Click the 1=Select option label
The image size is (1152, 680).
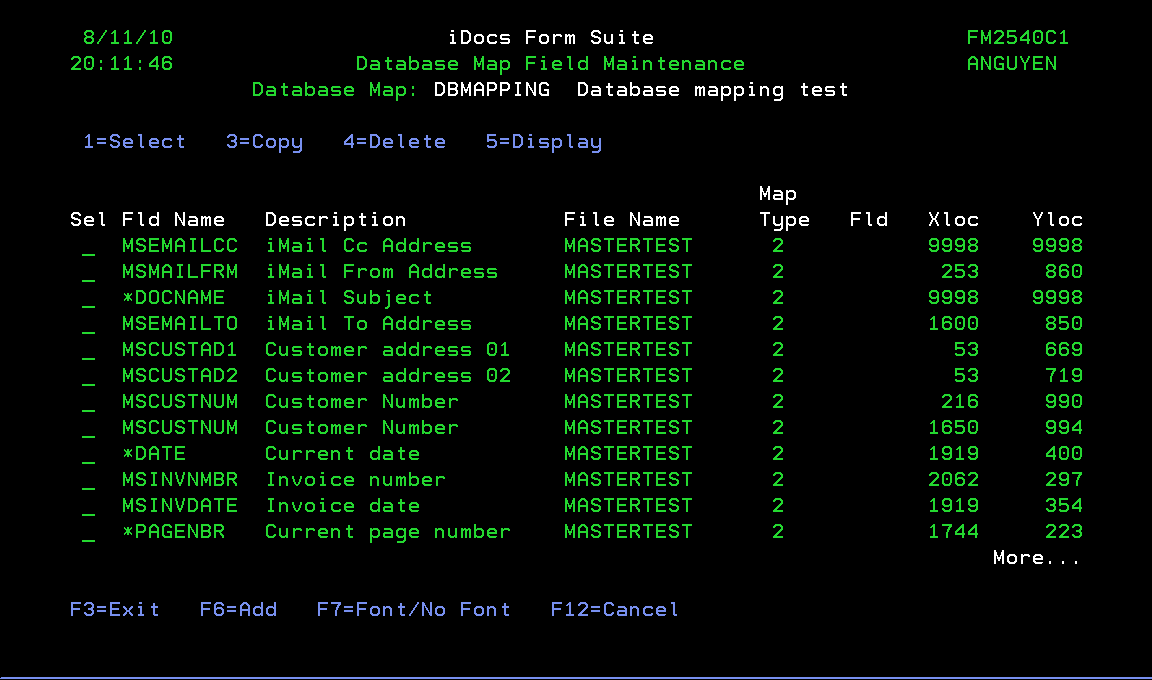pyautogui.click(x=134, y=142)
